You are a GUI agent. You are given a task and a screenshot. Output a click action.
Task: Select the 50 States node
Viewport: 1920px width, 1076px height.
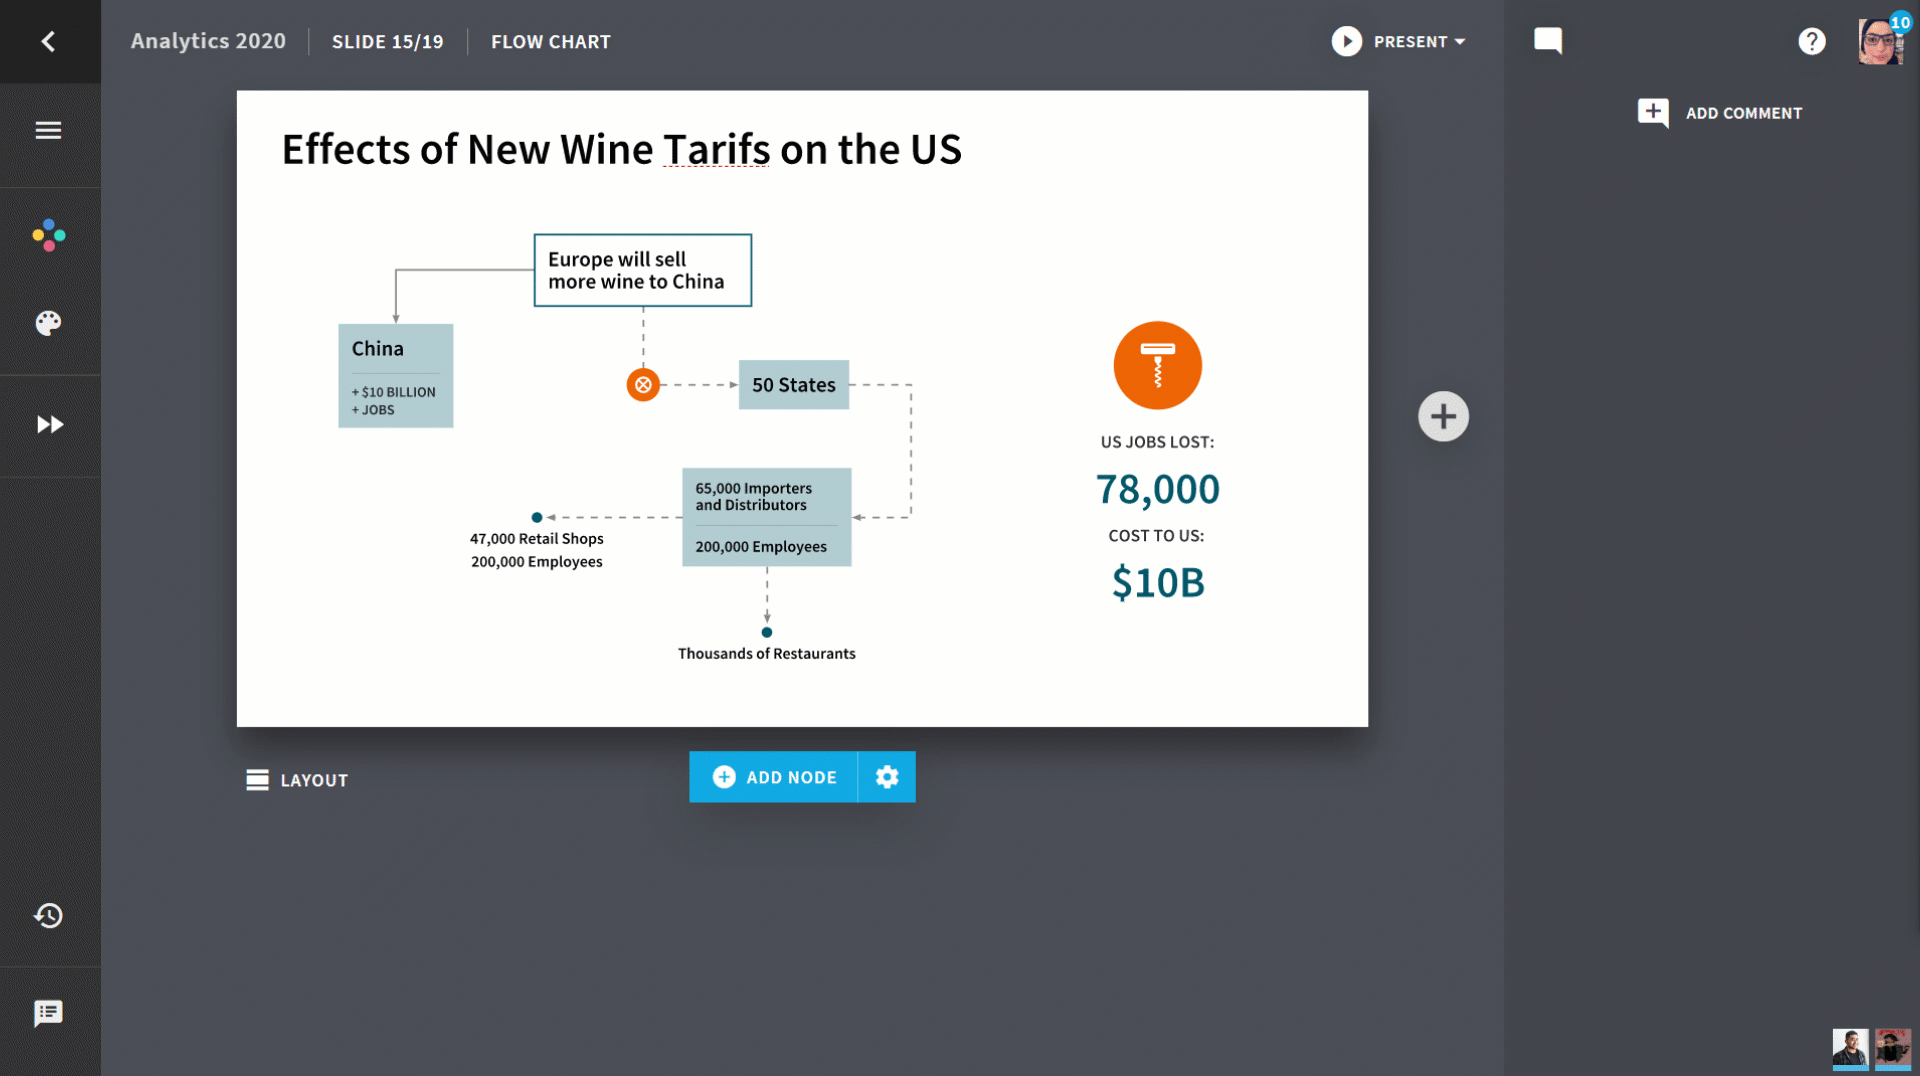tap(794, 385)
